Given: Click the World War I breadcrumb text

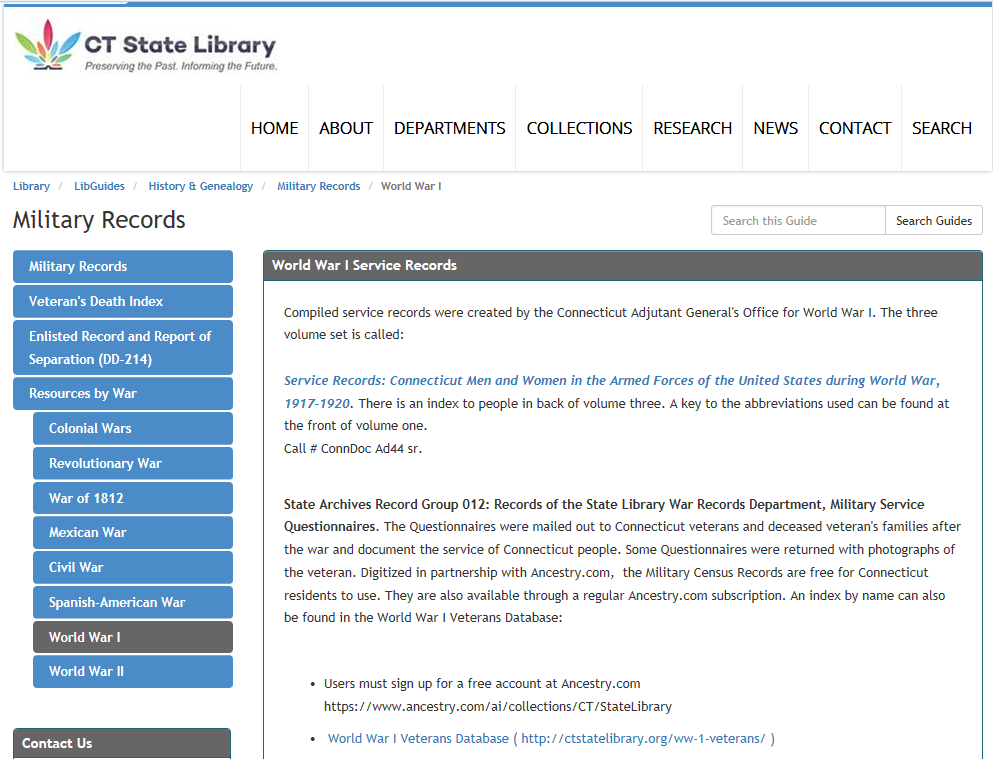Looking at the screenshot, I should coord(411,186).
